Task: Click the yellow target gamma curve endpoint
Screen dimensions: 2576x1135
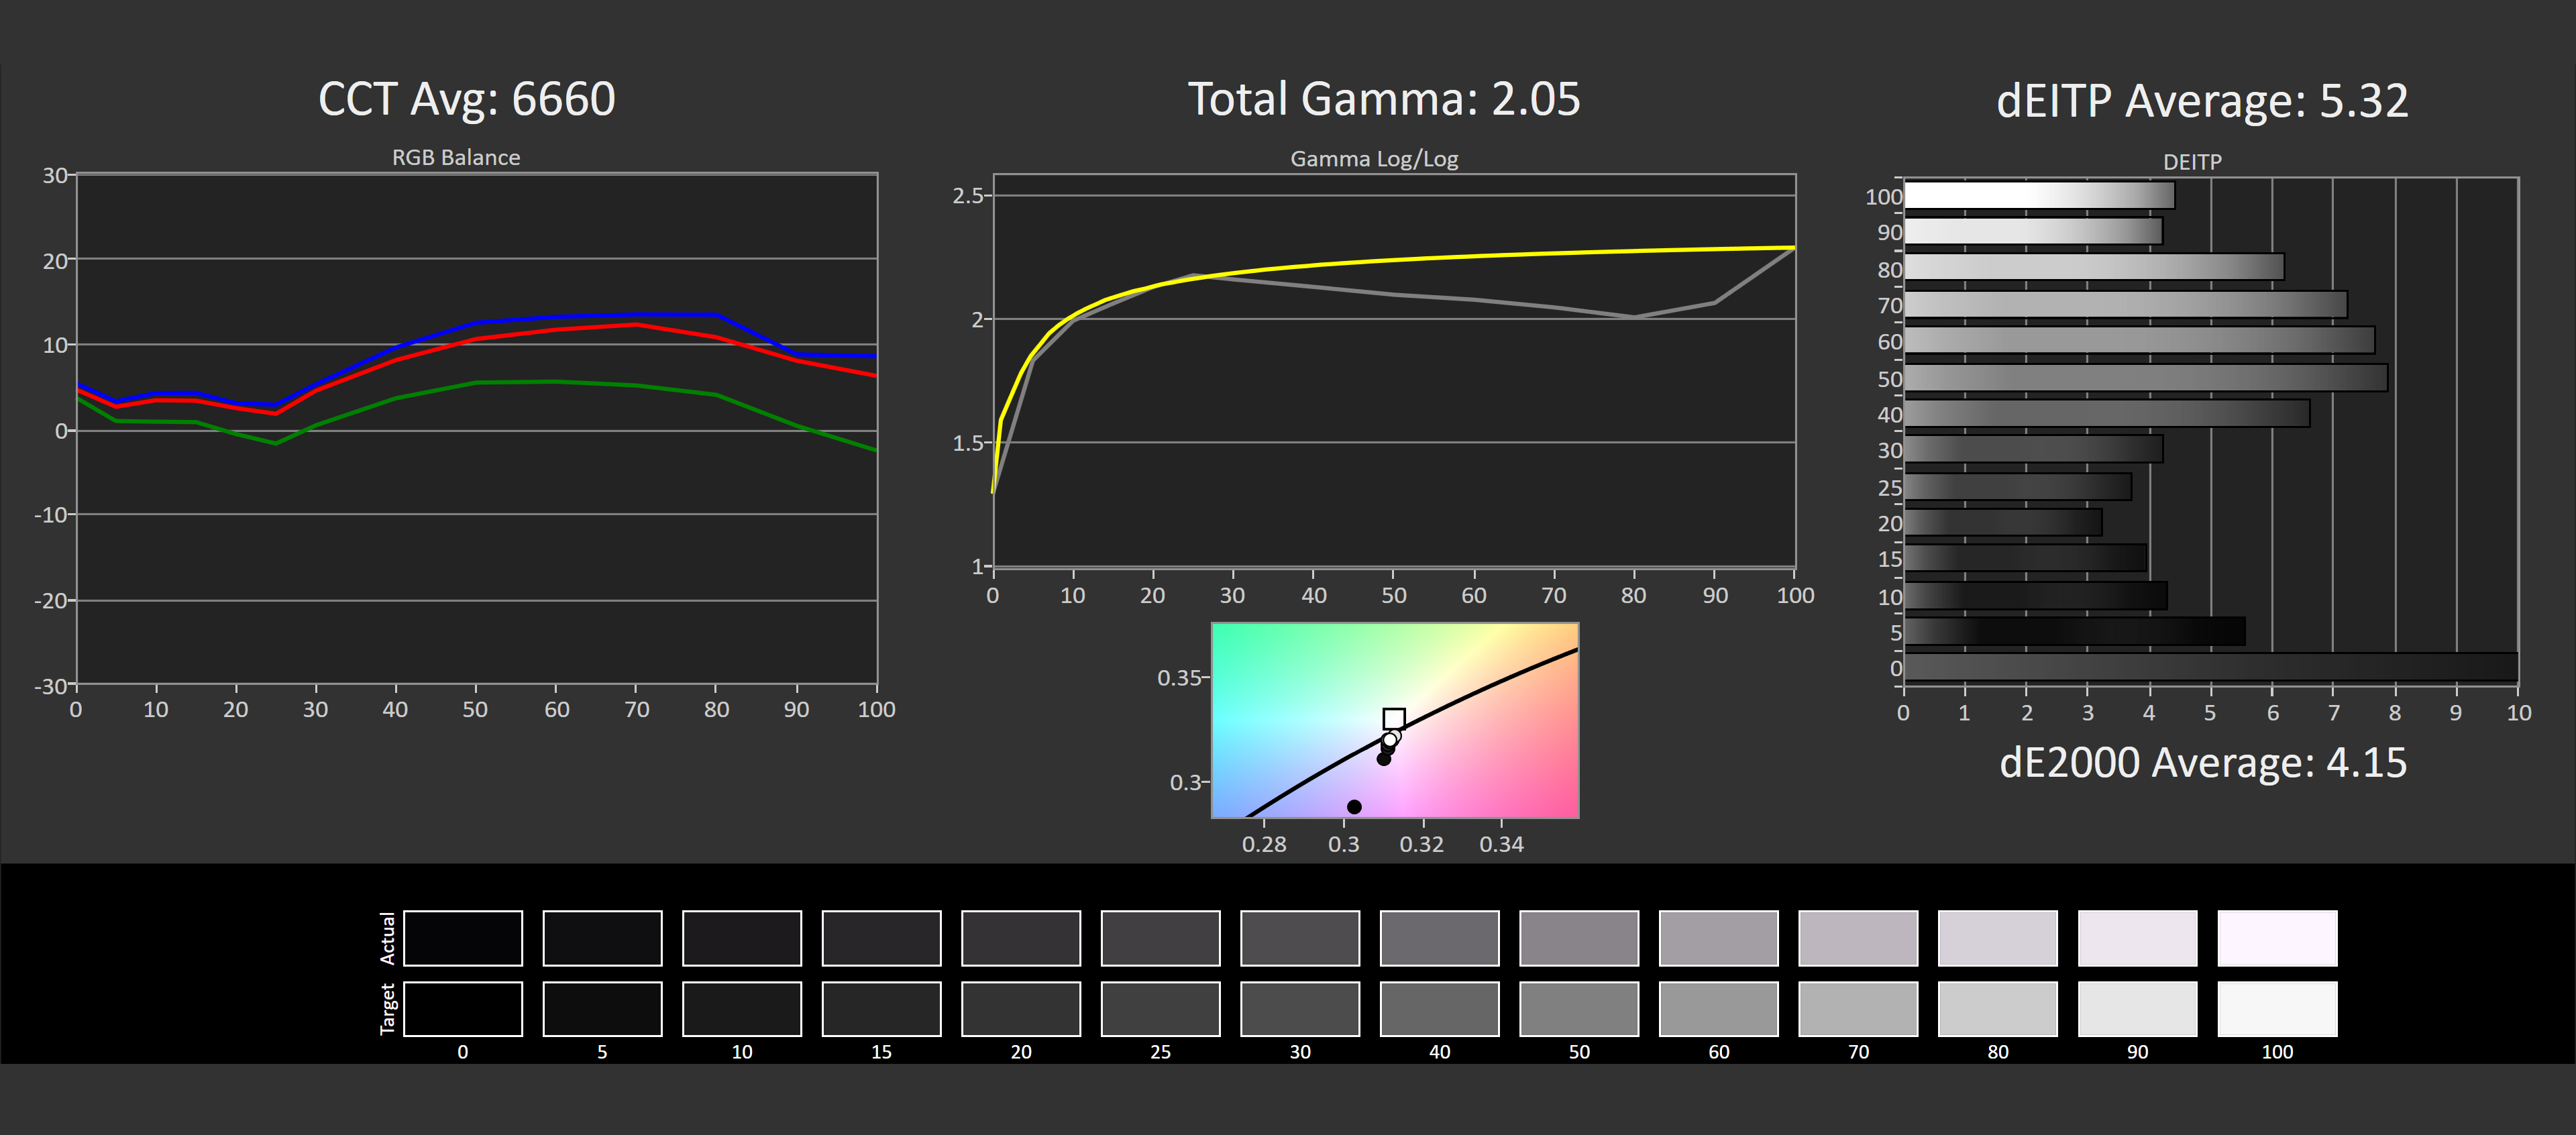Action: tap(1793, 247)
